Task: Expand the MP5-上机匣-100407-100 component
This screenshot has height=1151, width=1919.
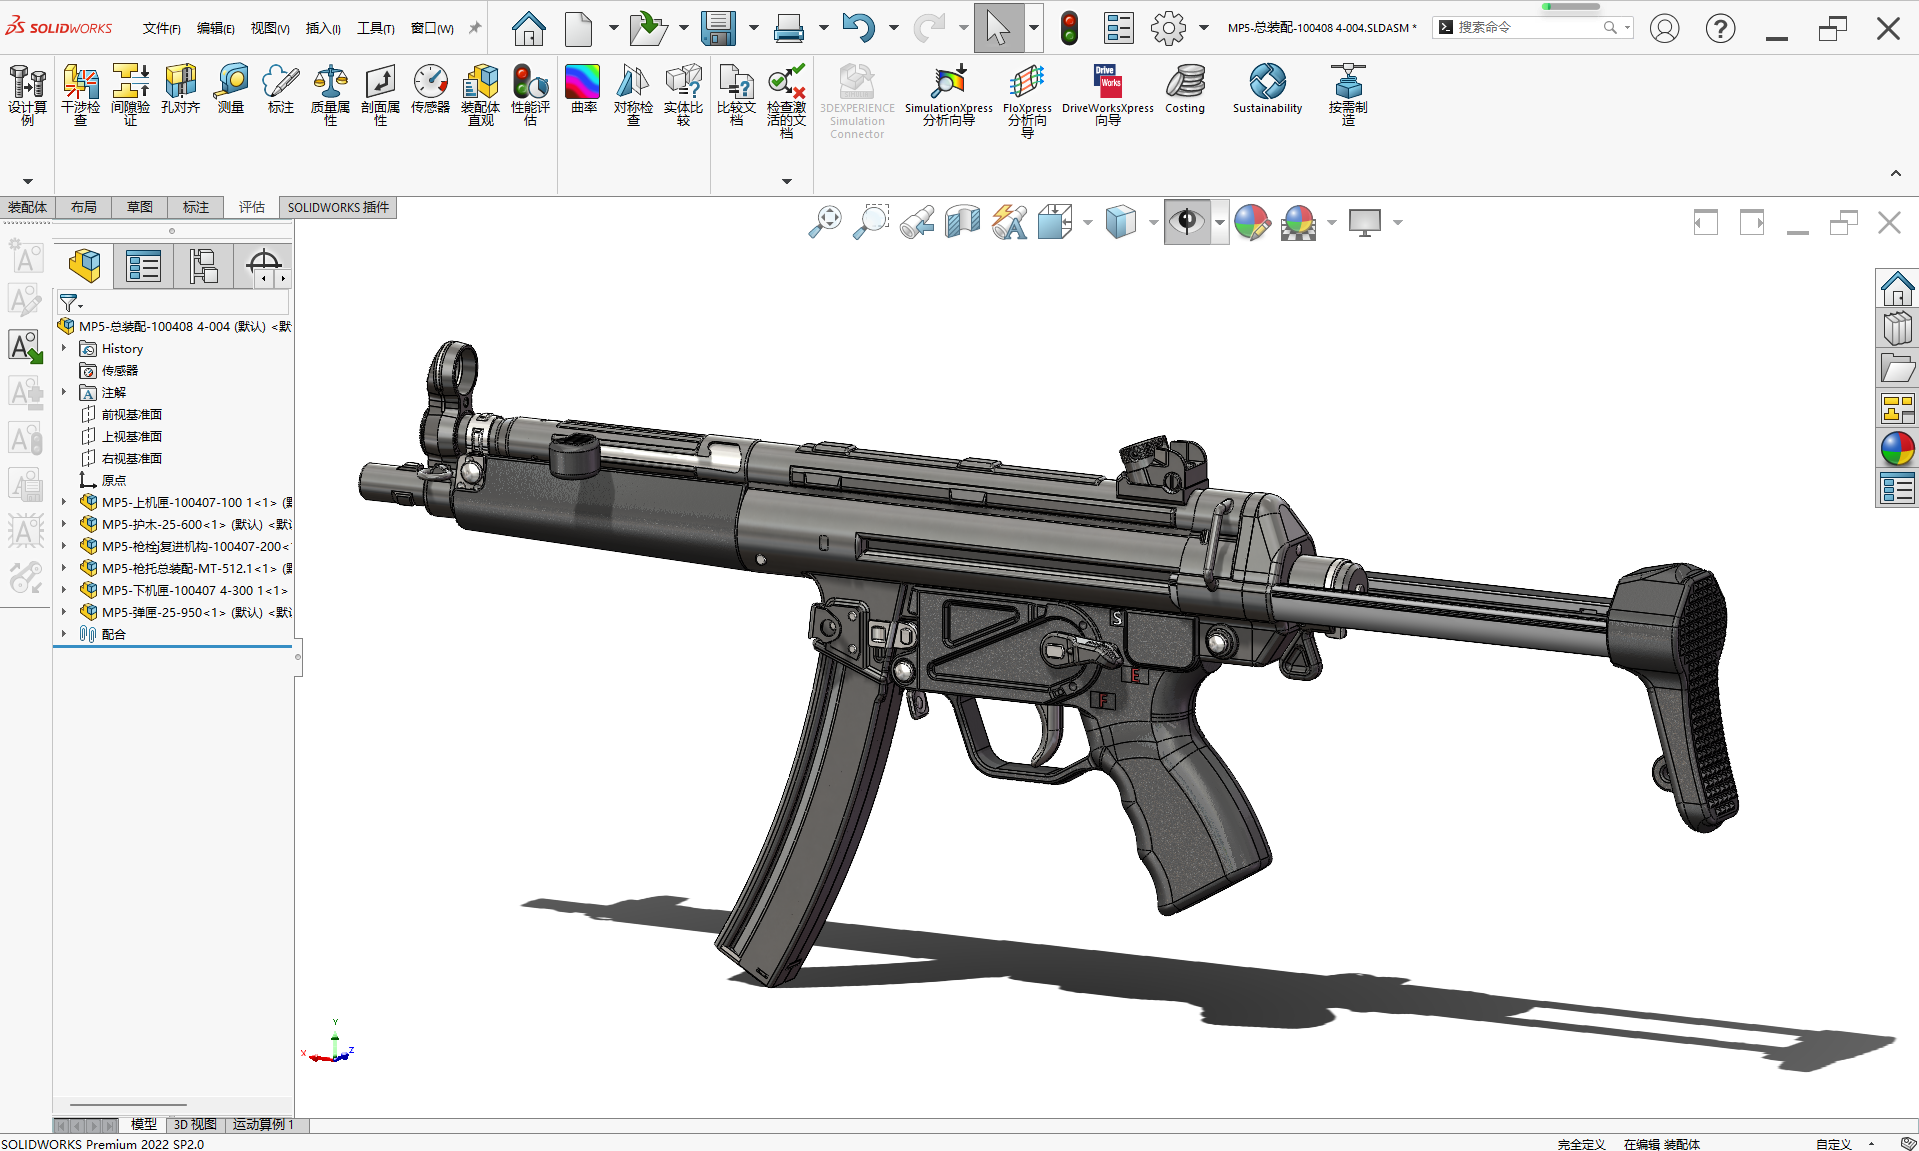Action: (64, 502)
